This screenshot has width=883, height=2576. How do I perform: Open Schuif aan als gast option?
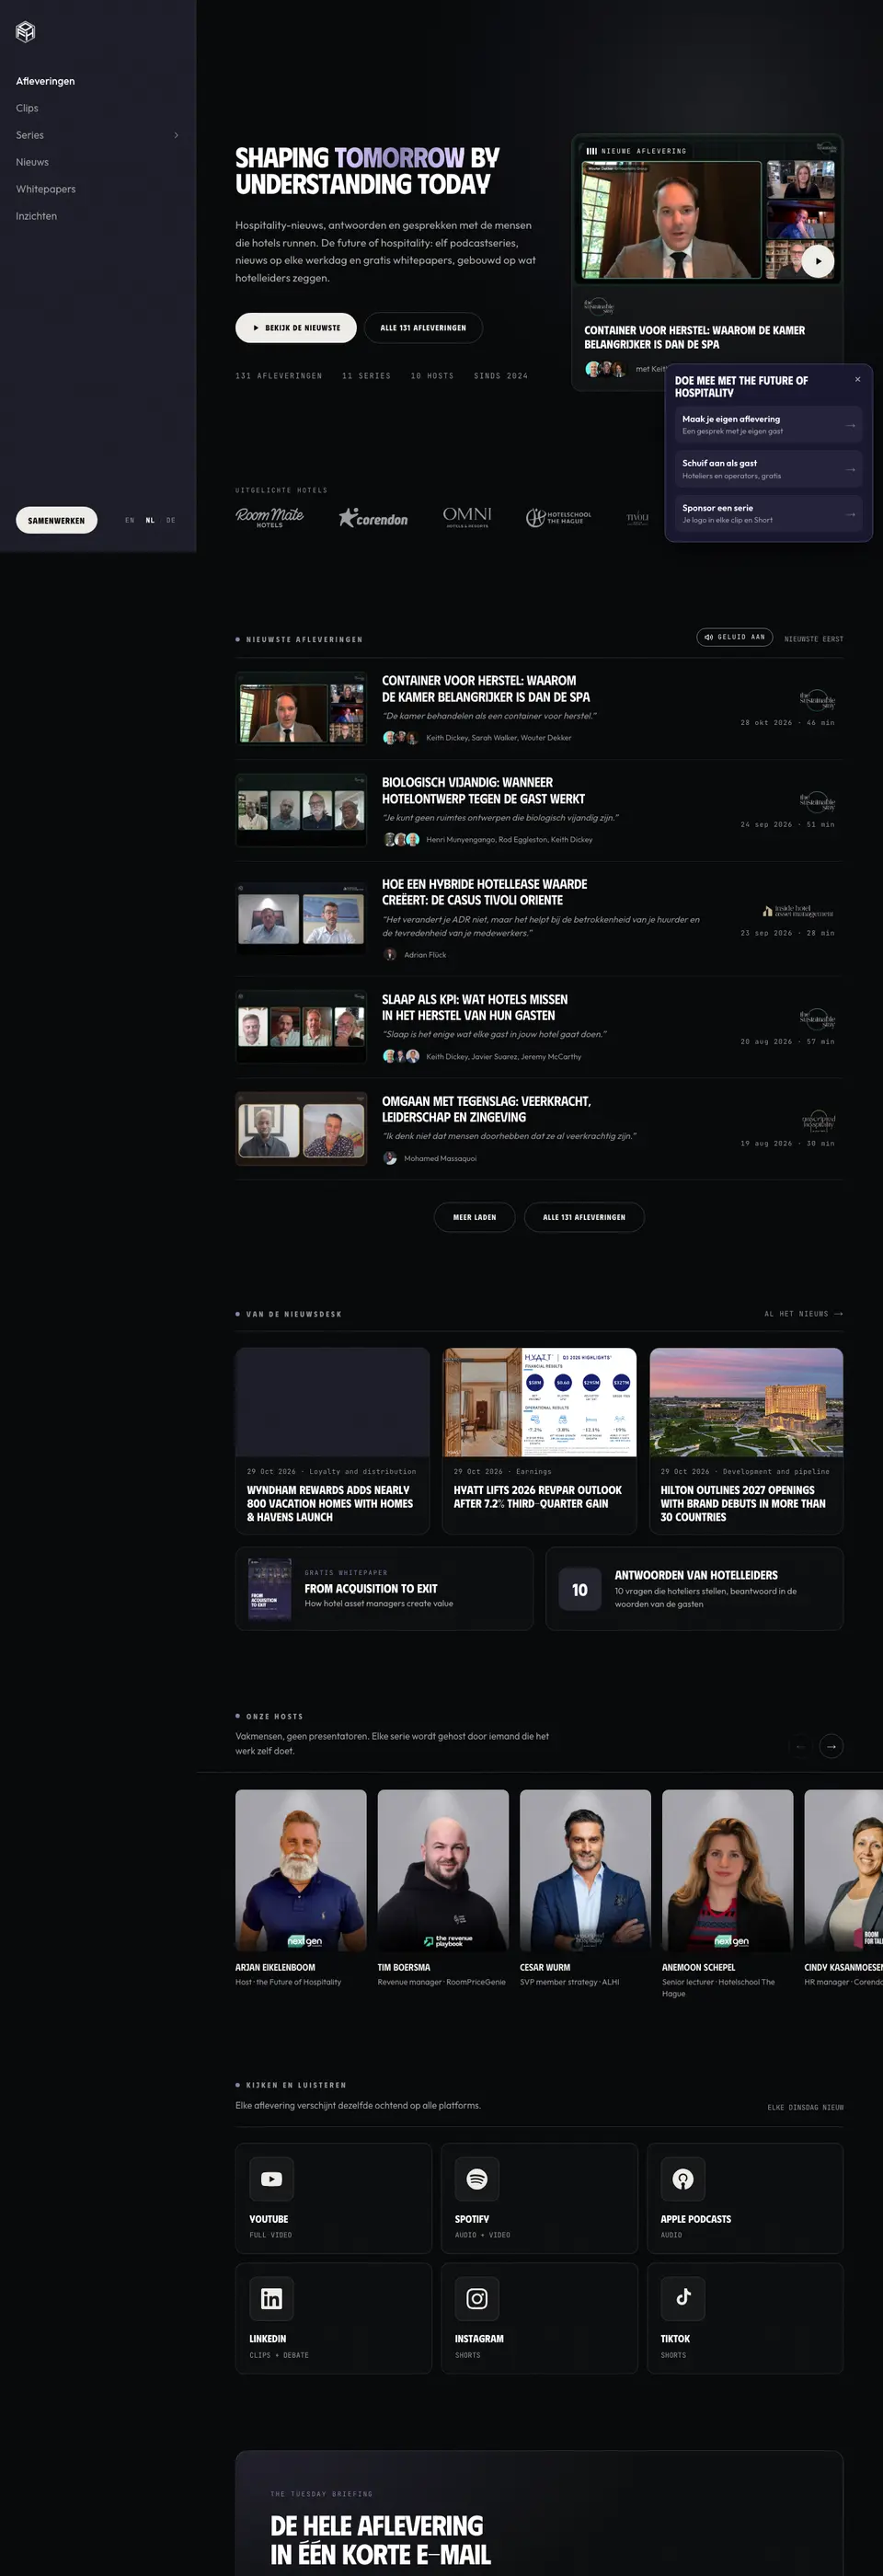768,469
